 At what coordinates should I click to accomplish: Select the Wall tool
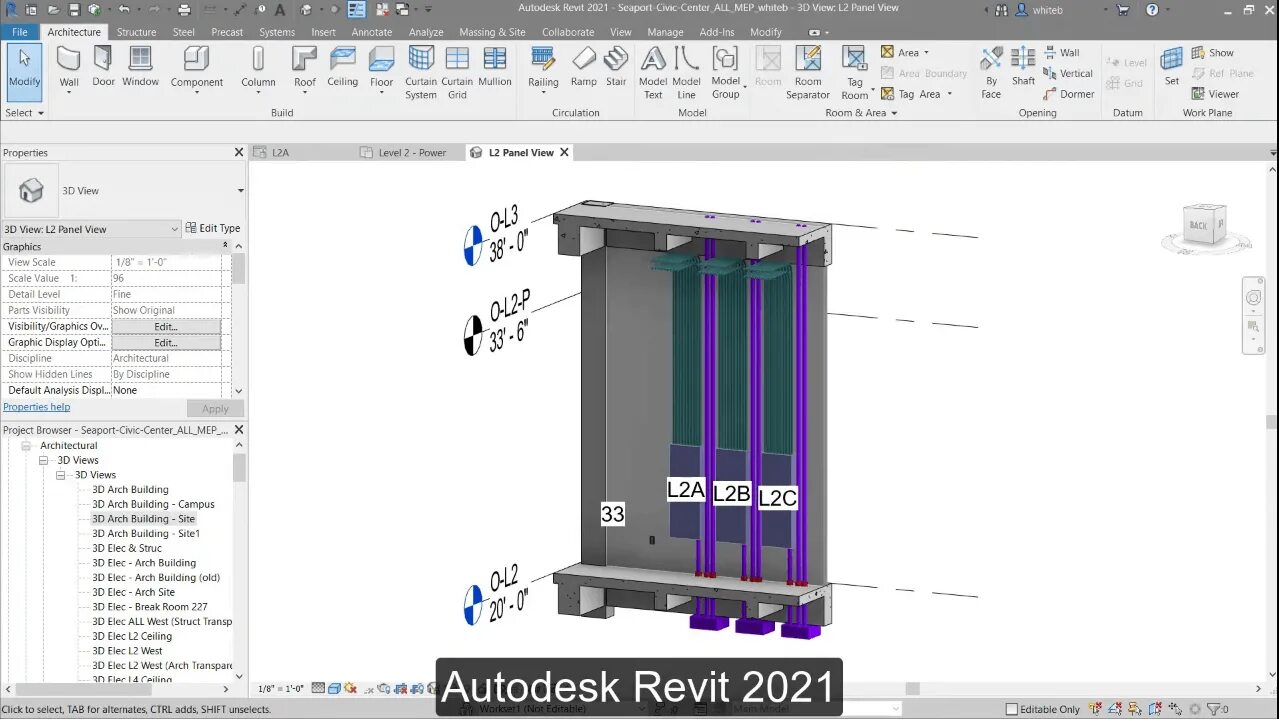(69, 70)
